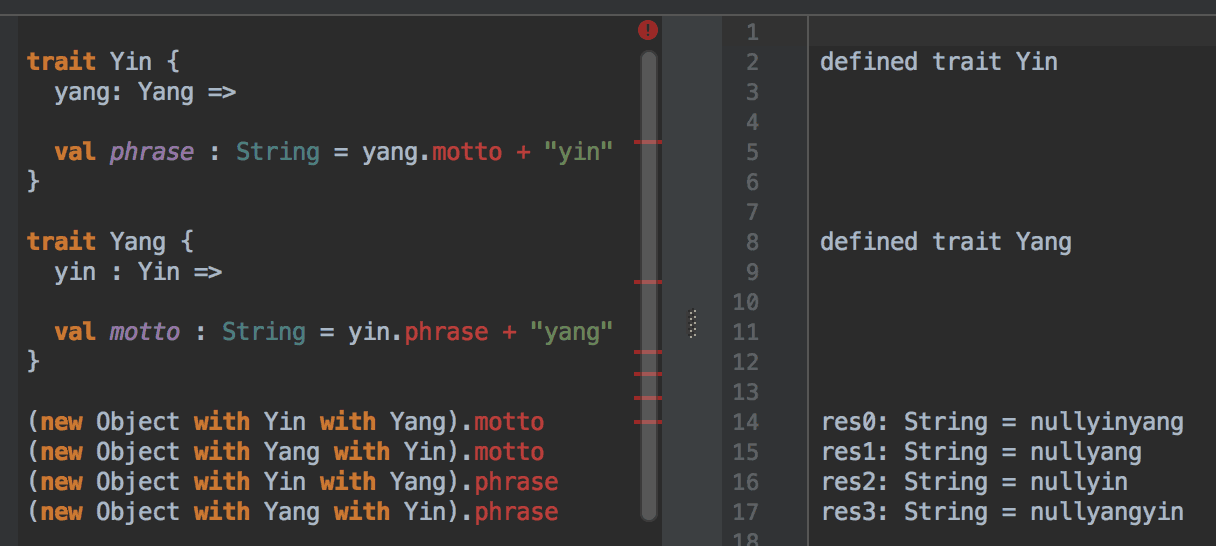Image resolution: width=1216 pixels, height=546 pixels.
Task: Click the "yin" string literal in code
Action: pyautogui.click(x=577, y=152)
